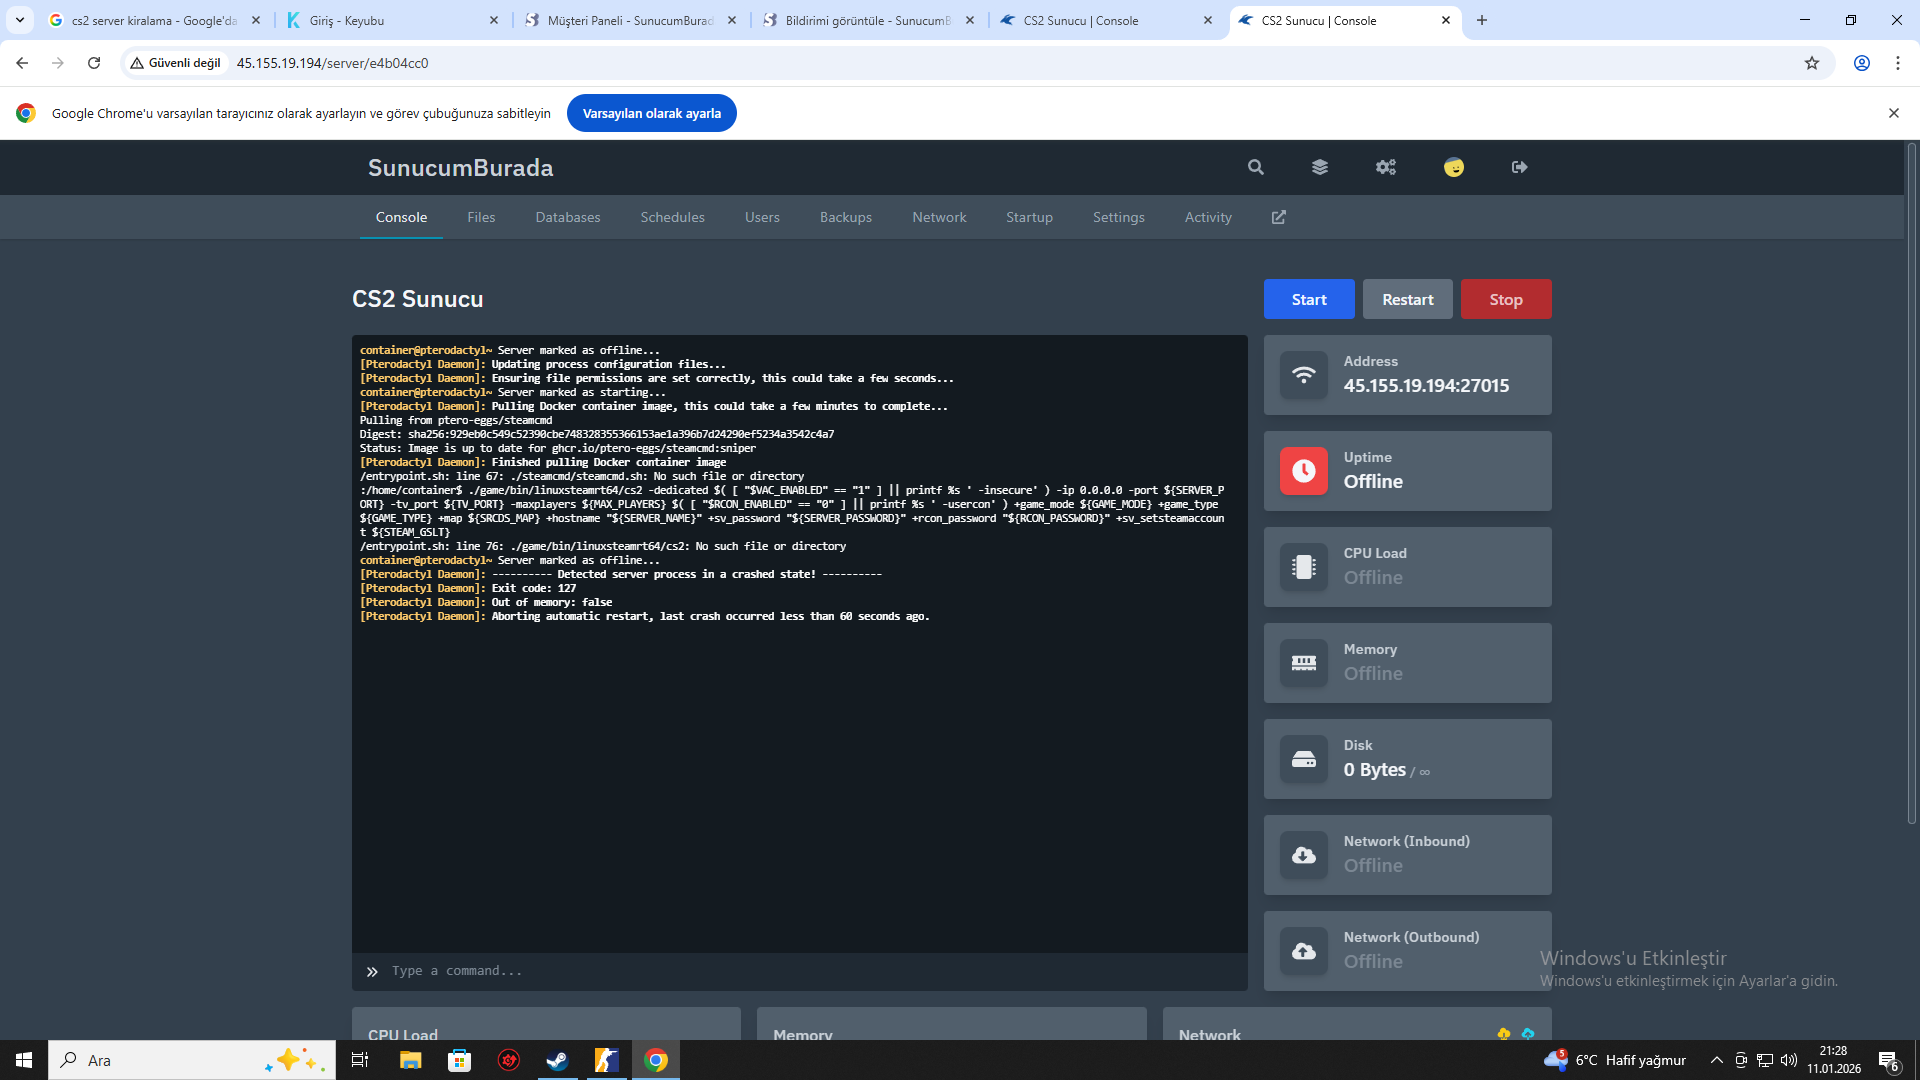Viewport: 1920px width, 1080px height.
Task: Go to the Network tab
Action: [939, 217]
